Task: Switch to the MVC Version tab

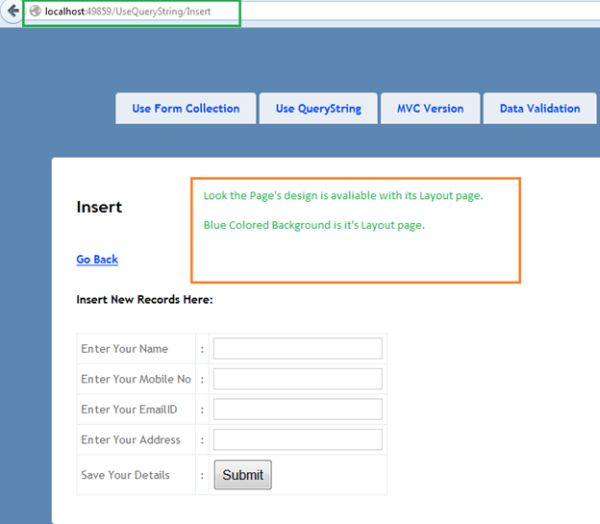Action: point(430,108)
